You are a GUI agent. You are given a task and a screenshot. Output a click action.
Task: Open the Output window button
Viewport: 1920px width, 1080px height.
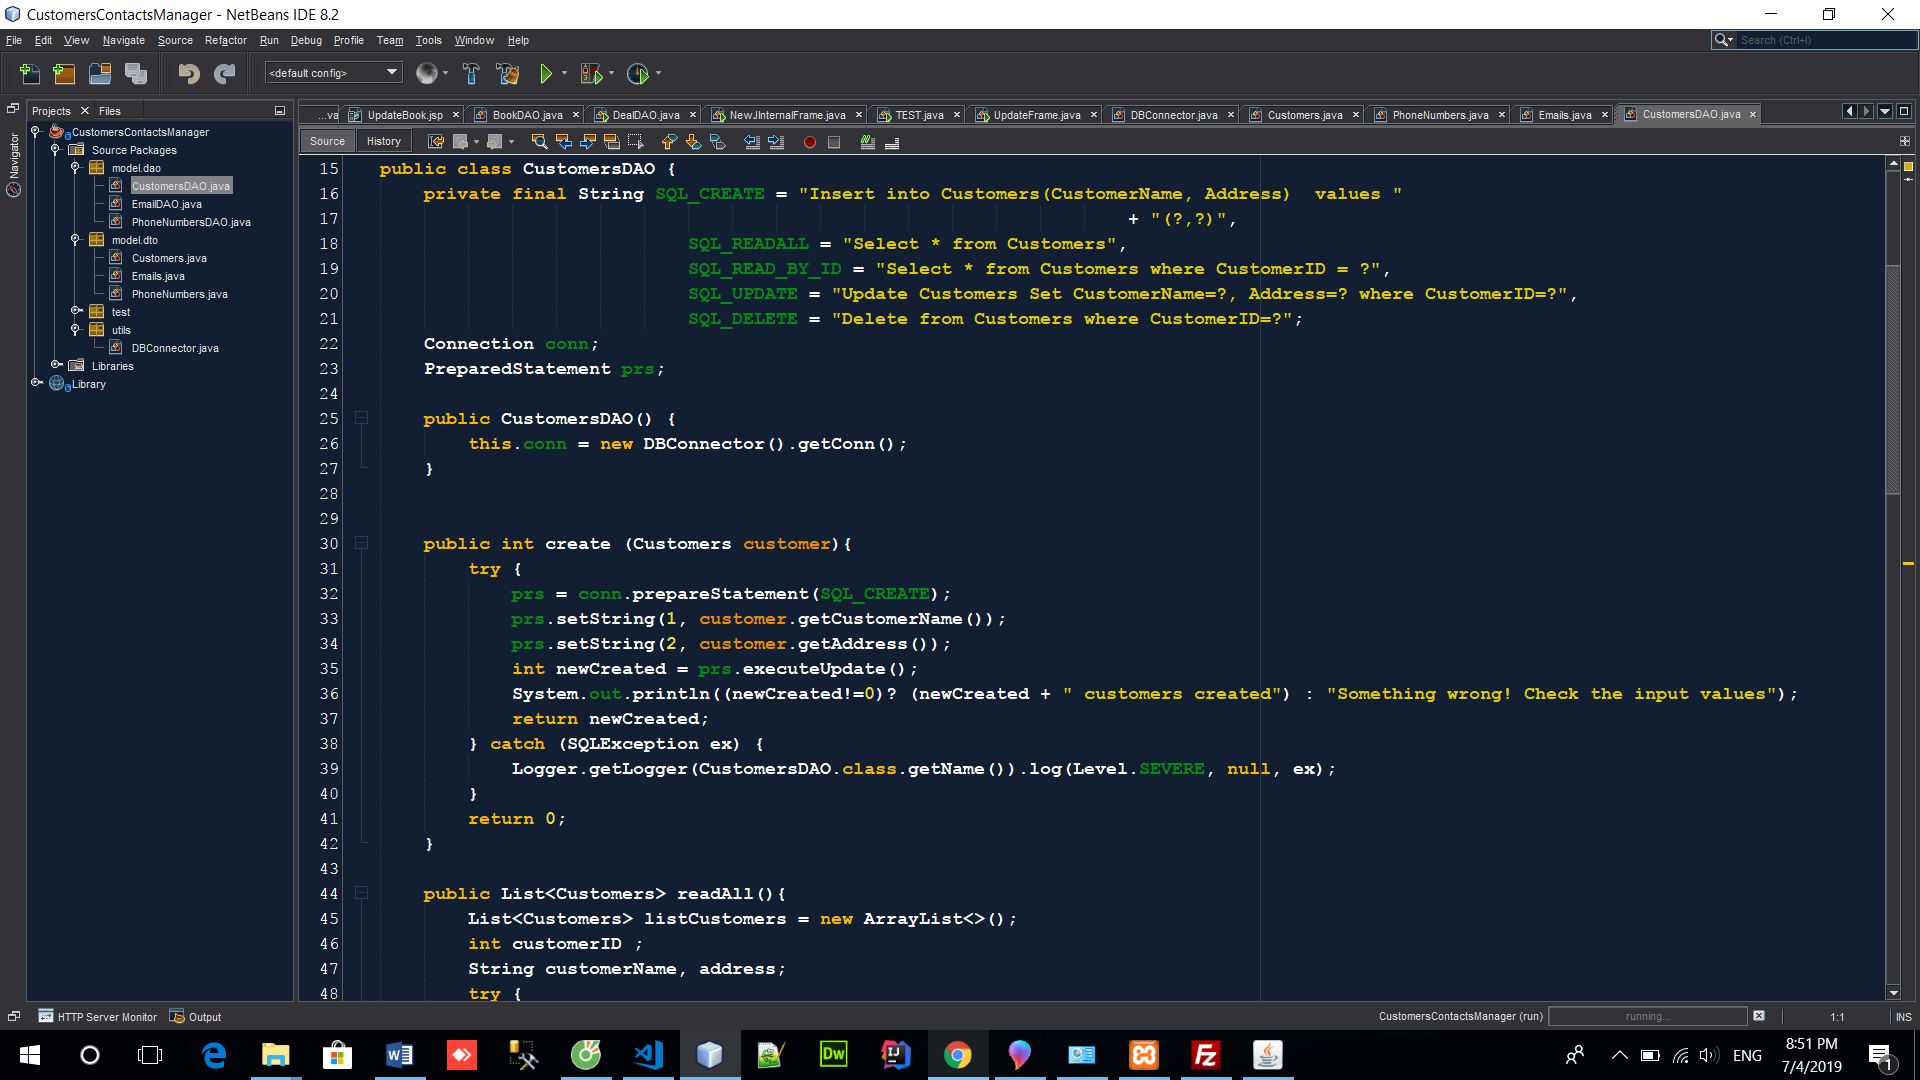pos(196,1016)
